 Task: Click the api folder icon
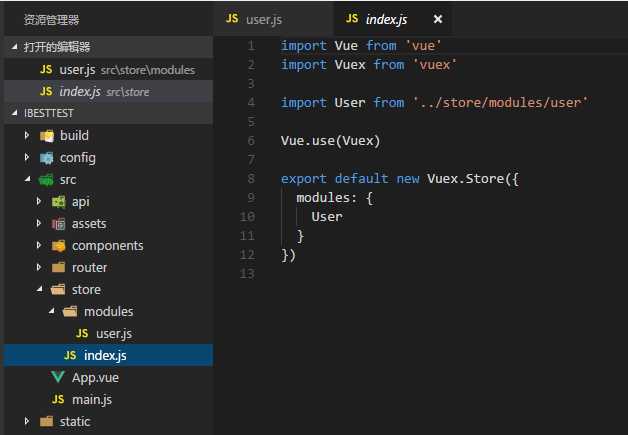click(58, 201)
